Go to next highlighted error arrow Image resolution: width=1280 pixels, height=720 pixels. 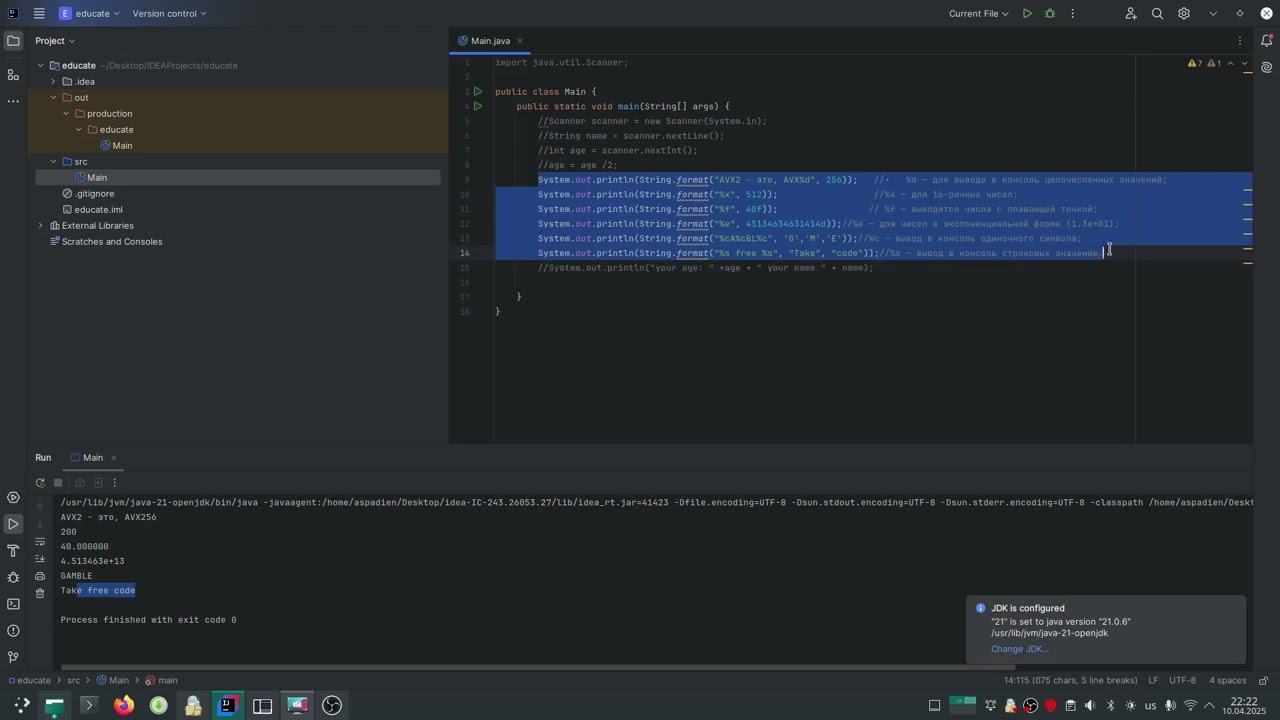[x=1244, y=63]
